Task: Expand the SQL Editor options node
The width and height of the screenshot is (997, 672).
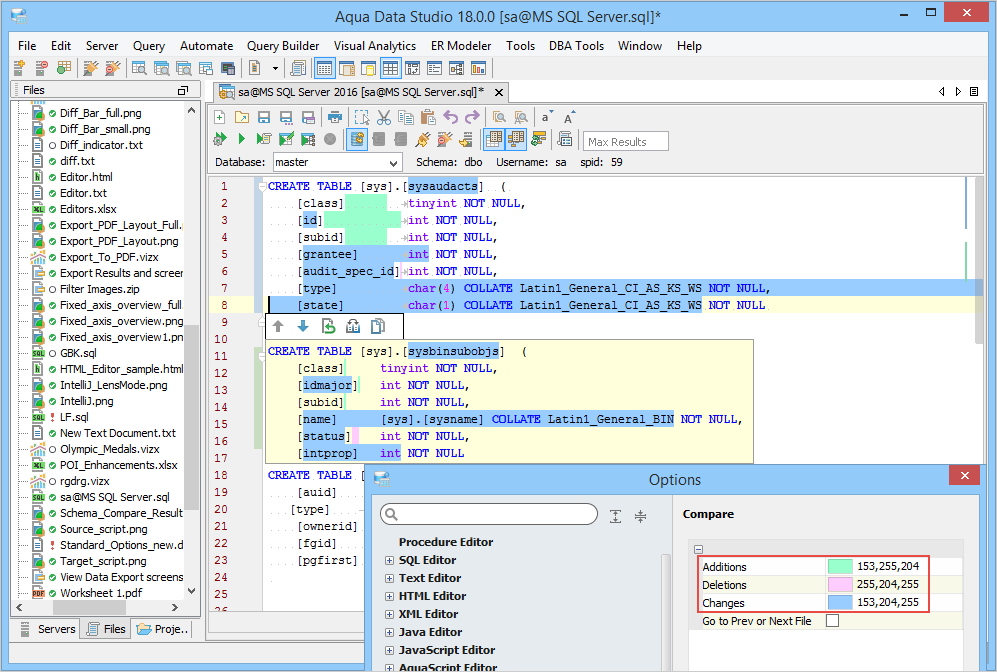Action: tap(390, 560)
